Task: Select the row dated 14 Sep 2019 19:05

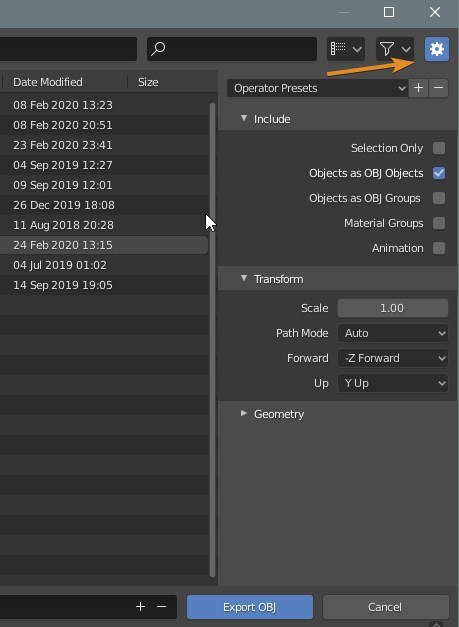Action: tap(104, 285)
